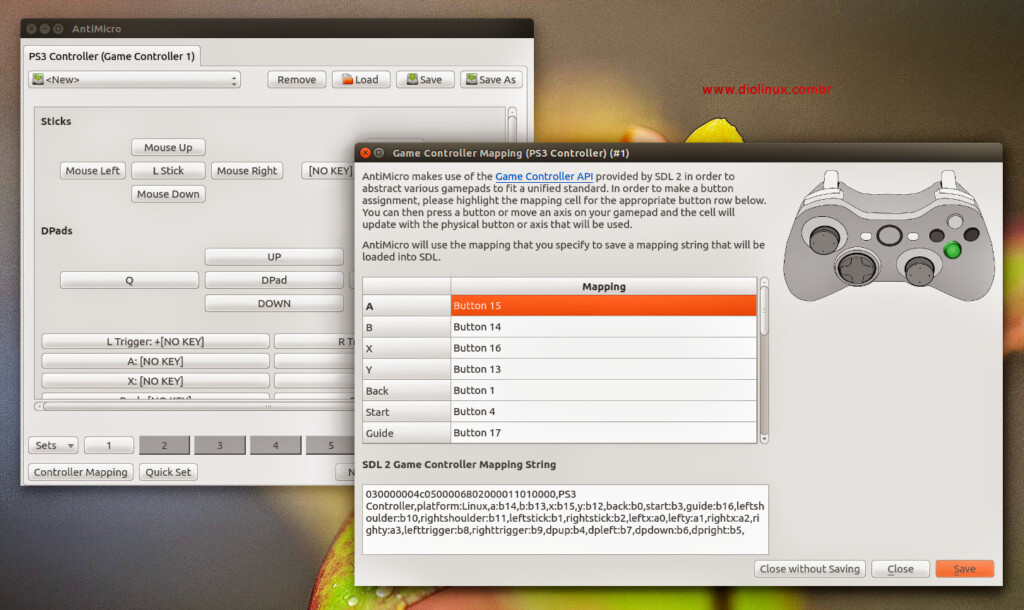
Task: Switch to set number 3
Action: coord(219,445)
